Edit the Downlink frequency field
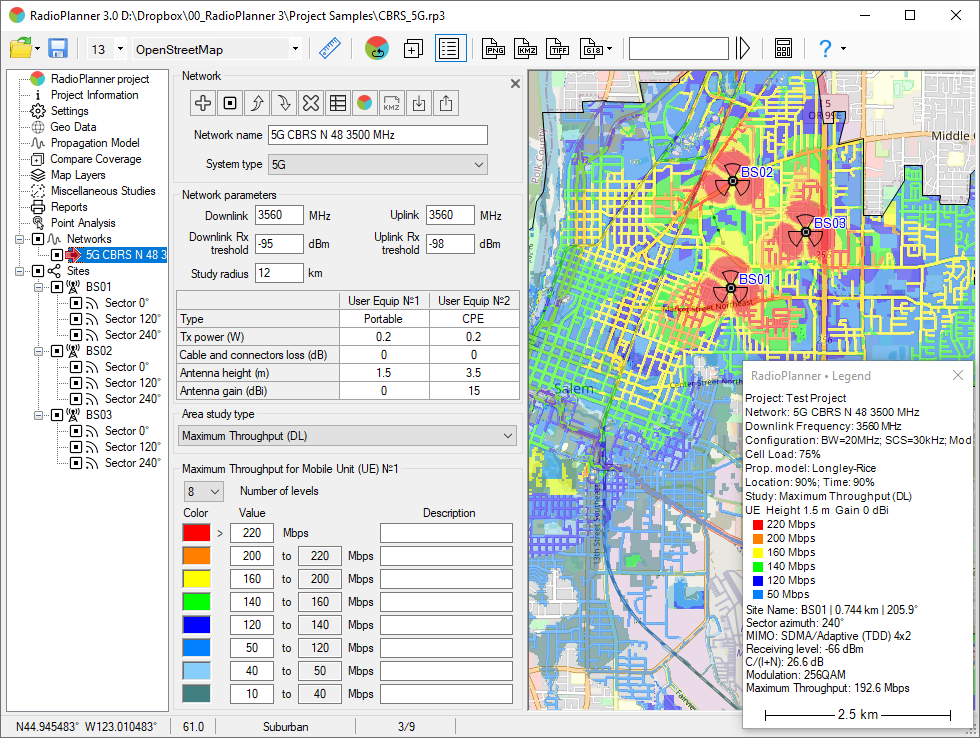 pos(279,214)
